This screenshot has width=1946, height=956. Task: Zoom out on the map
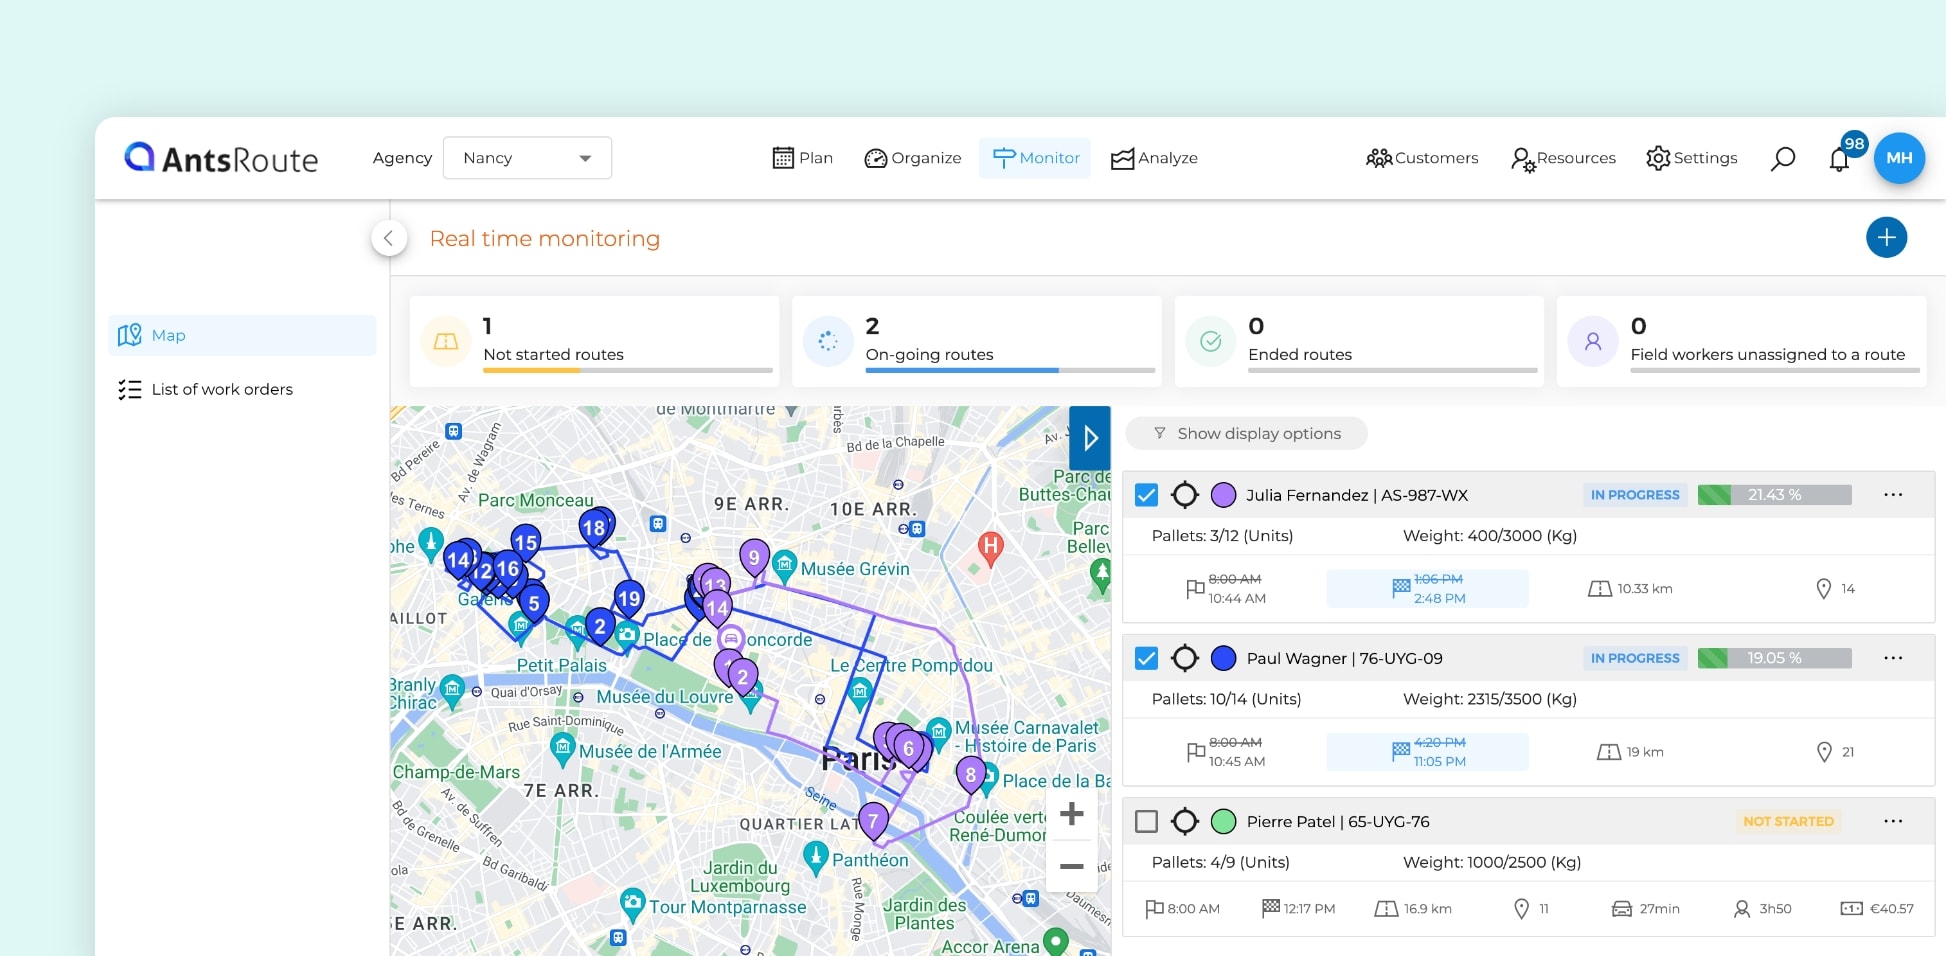1071,866
